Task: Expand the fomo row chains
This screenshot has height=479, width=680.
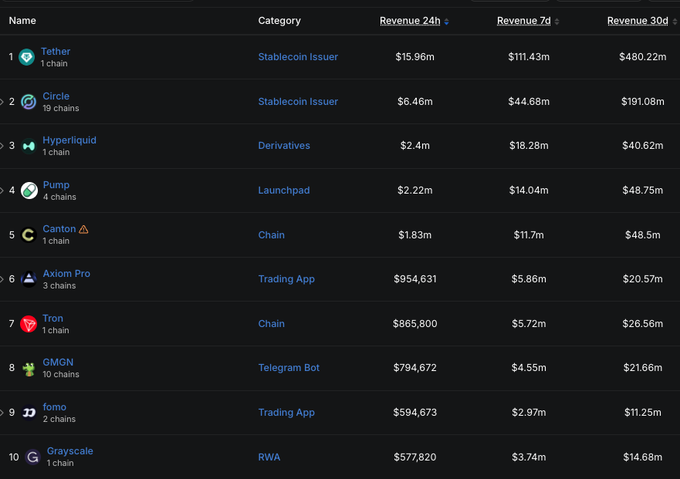Action: point(2,412)
